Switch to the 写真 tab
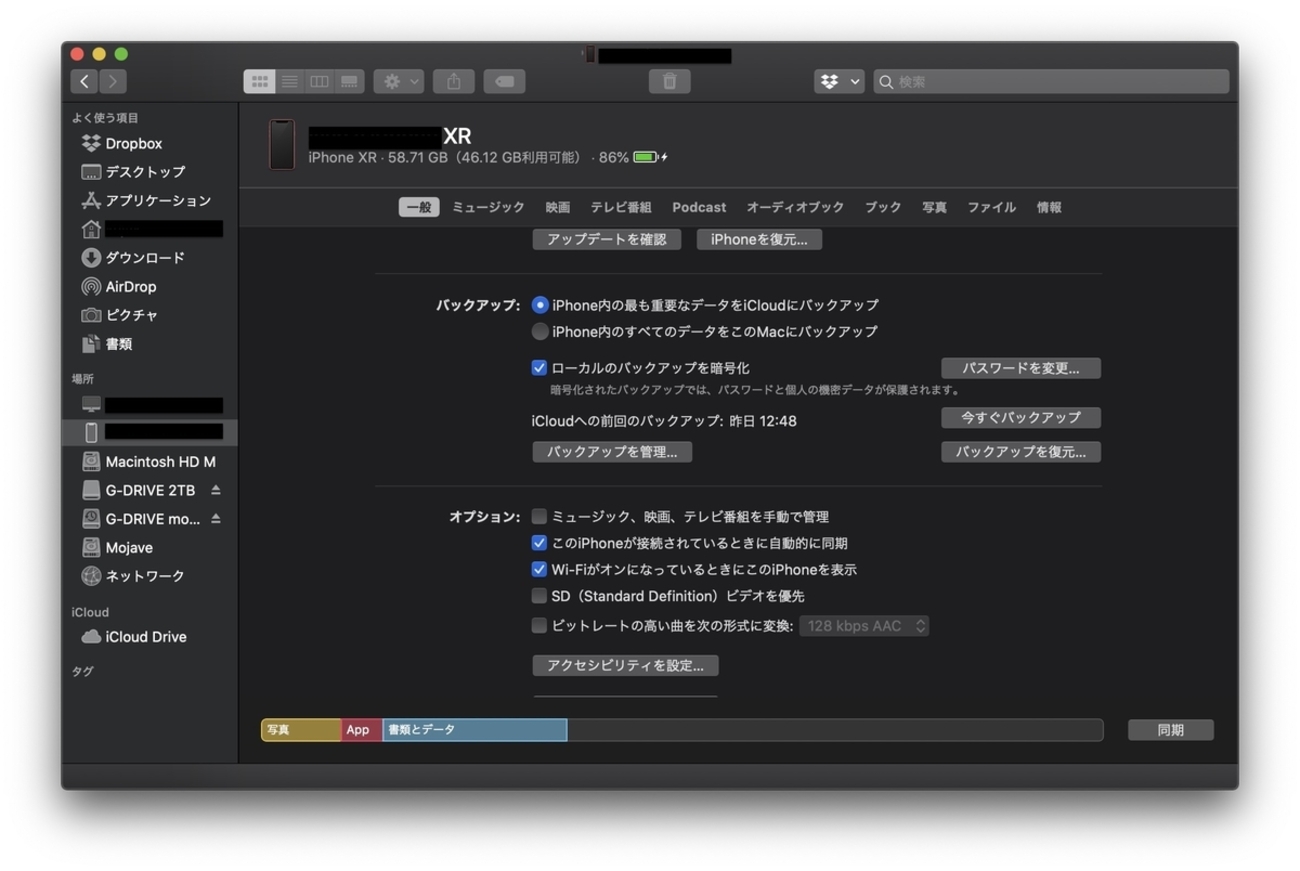The height and width of the screenshot is (871, 1300). coord(934,207)
